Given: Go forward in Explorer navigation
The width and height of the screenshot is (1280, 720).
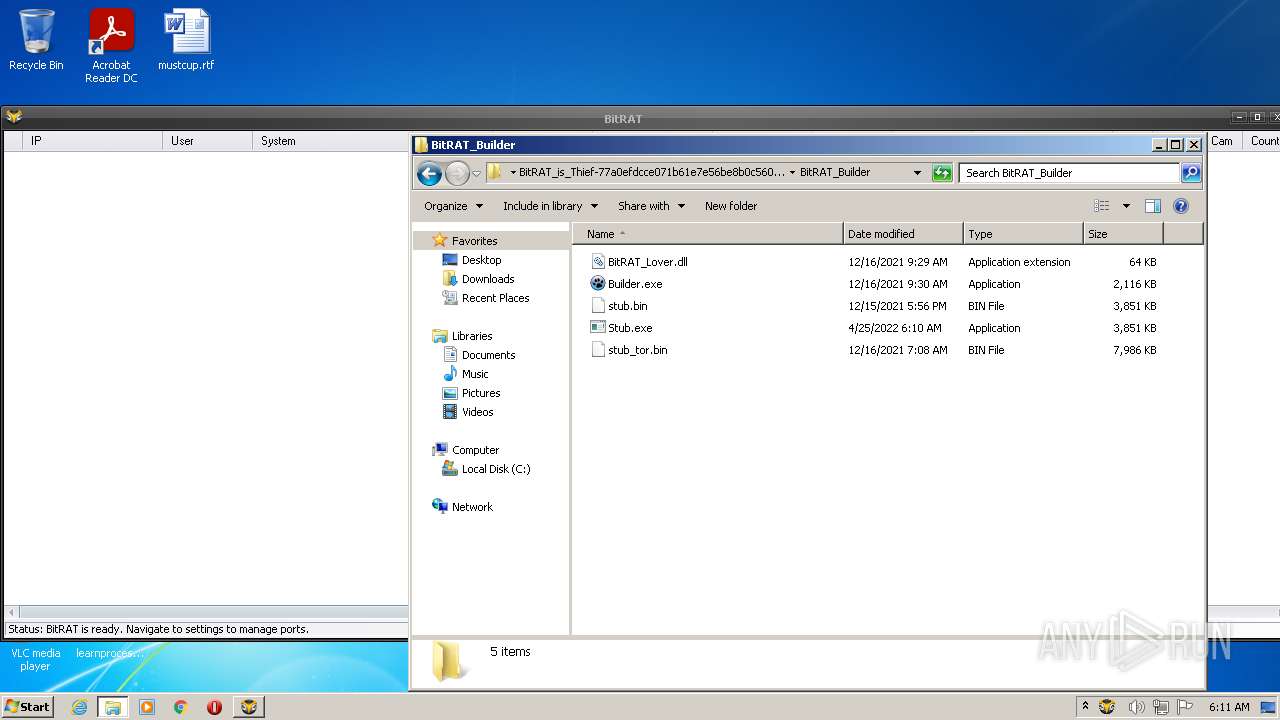Looking at the screenshot, I should (x=457, y=173).
